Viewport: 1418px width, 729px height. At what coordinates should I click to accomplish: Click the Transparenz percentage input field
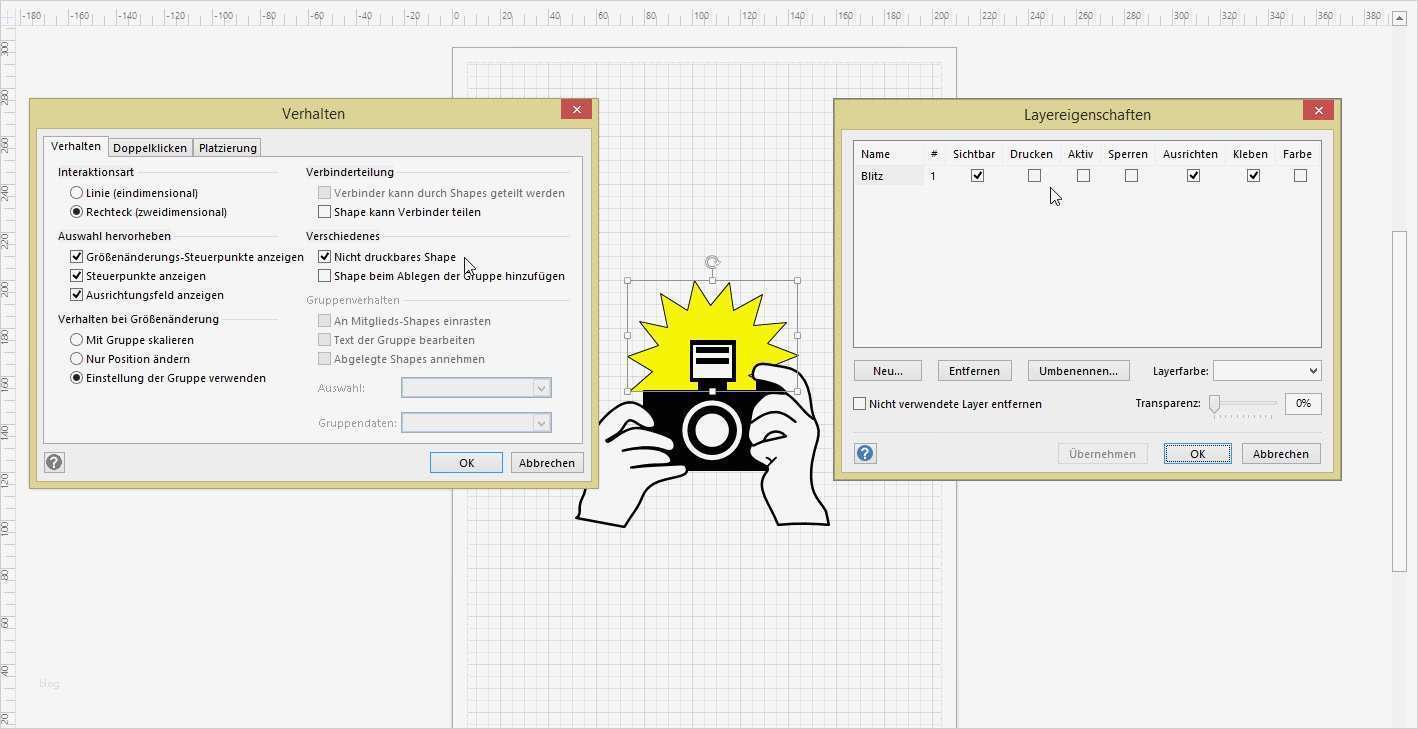[1303, 403]
